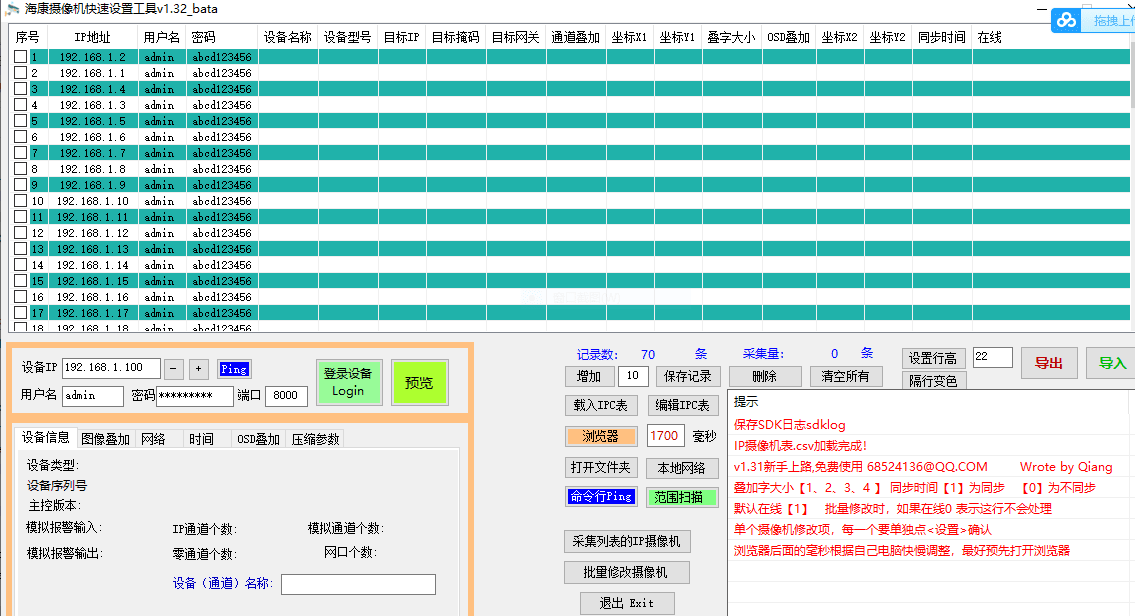Click 保存记录 button
Image resolution: width=1135 pixels, height=616 pixels.
point(688,376)
